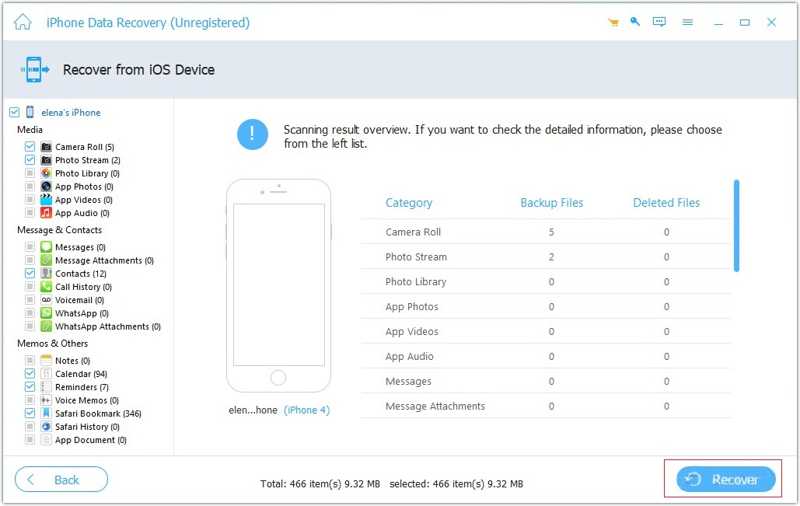Open Contacts (12) in the list

(x=81, y=273)
